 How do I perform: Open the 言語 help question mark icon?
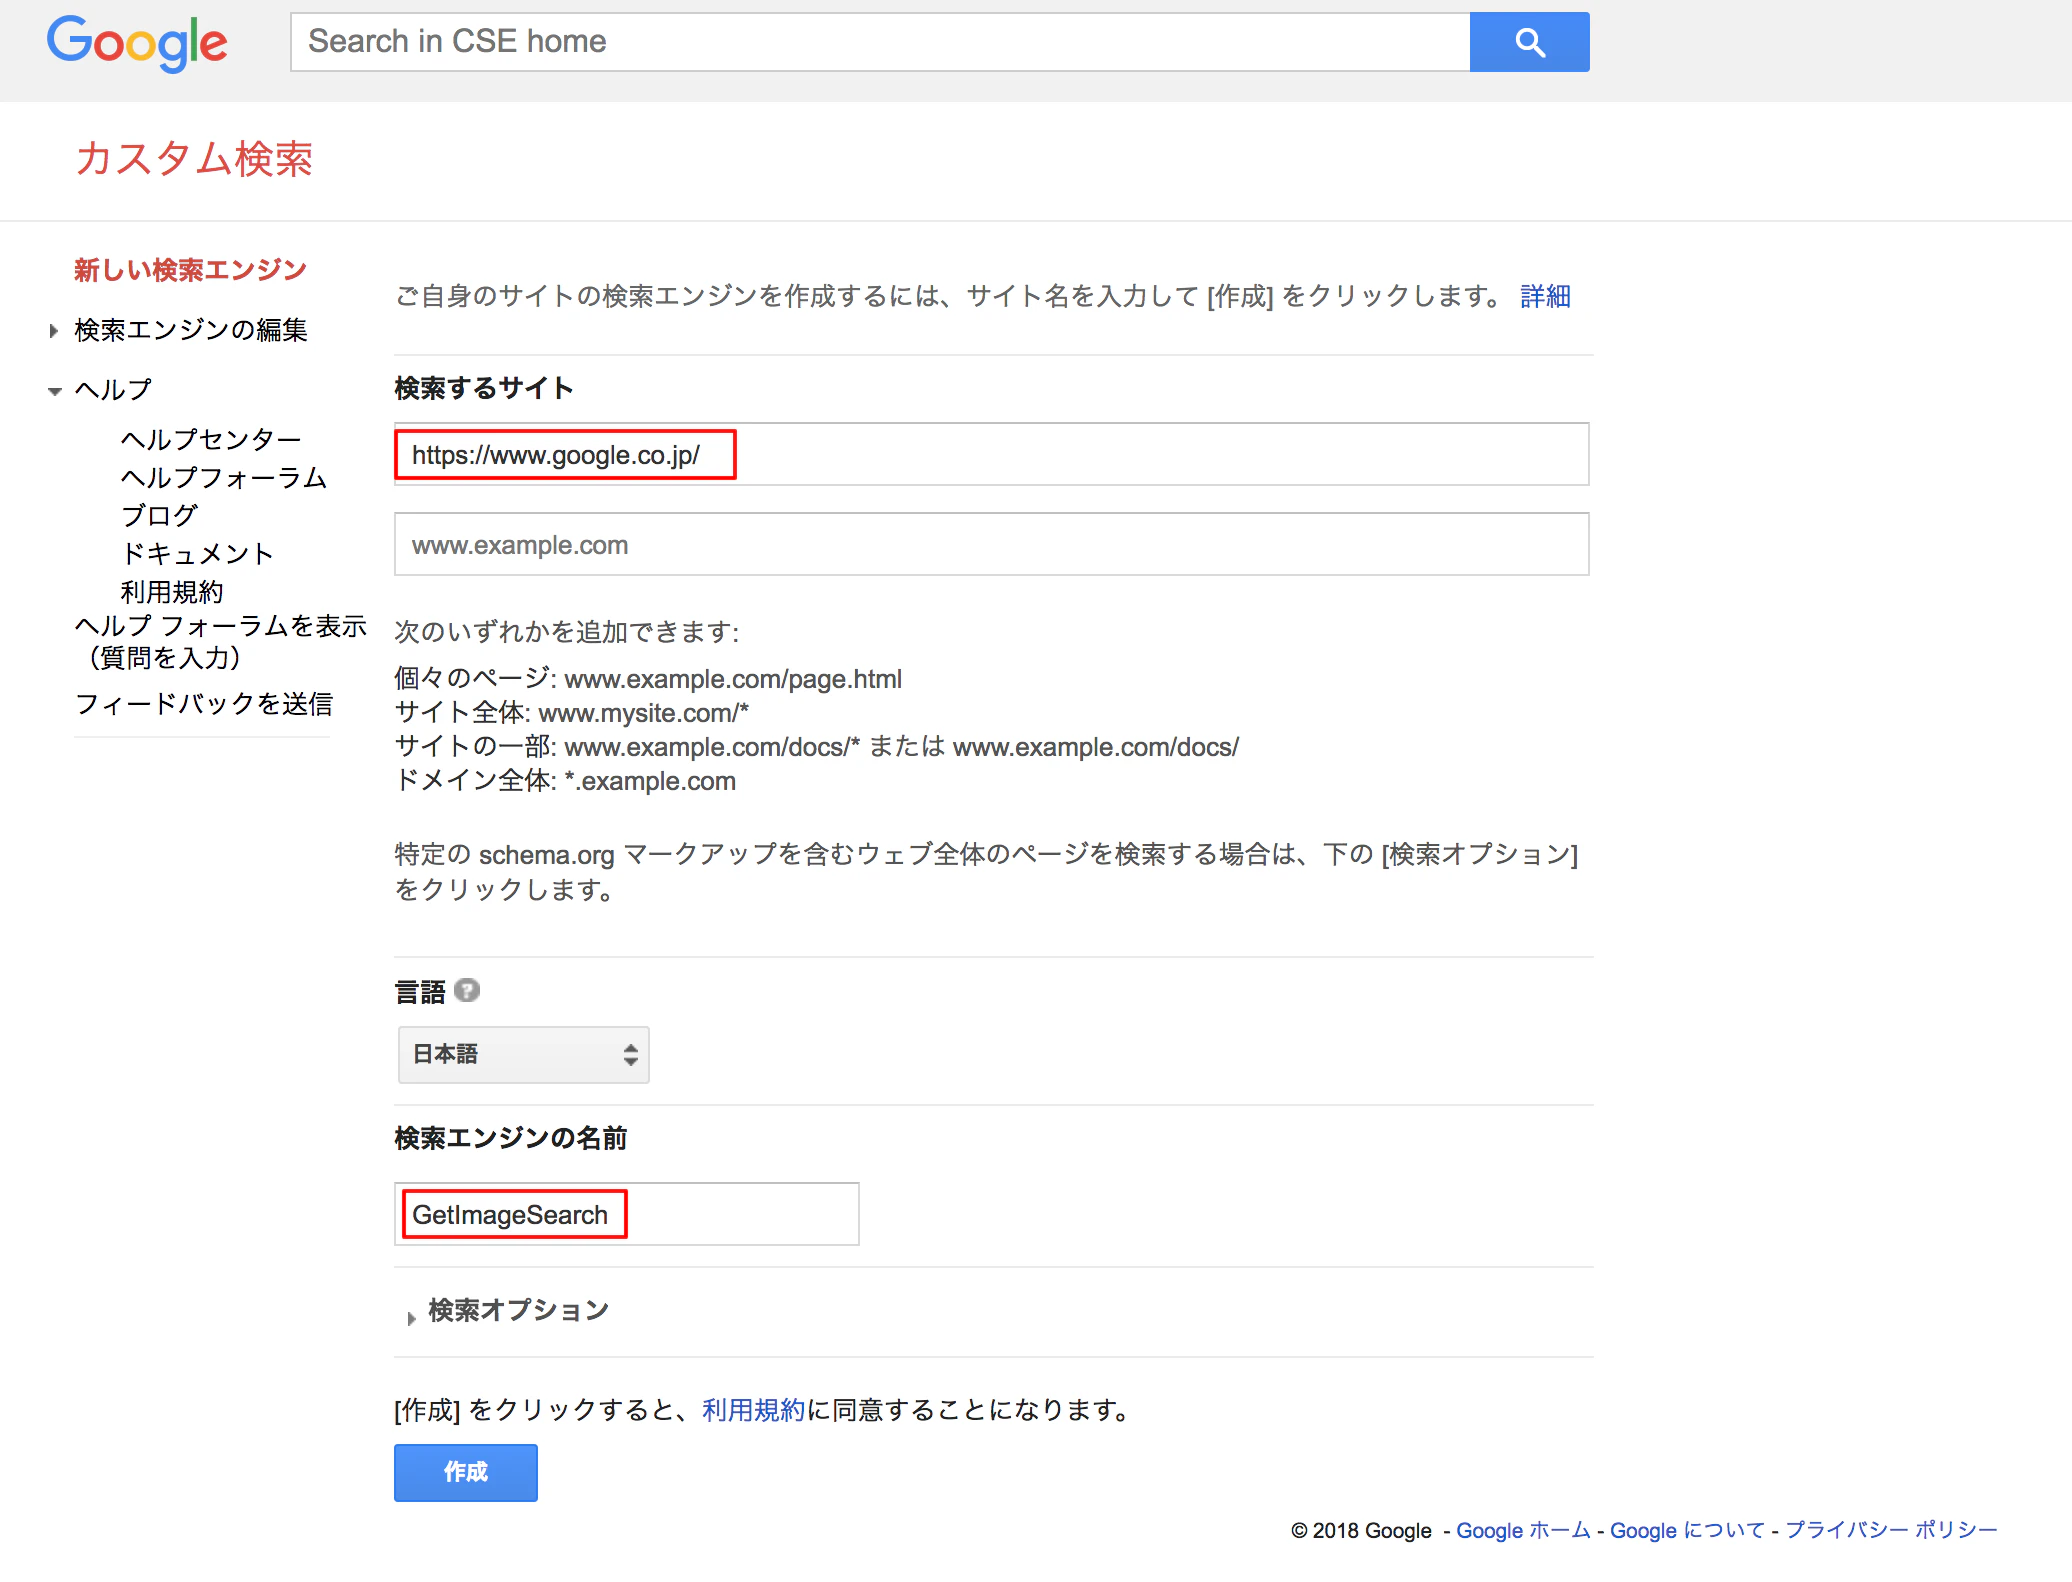[x=466, y=991]
